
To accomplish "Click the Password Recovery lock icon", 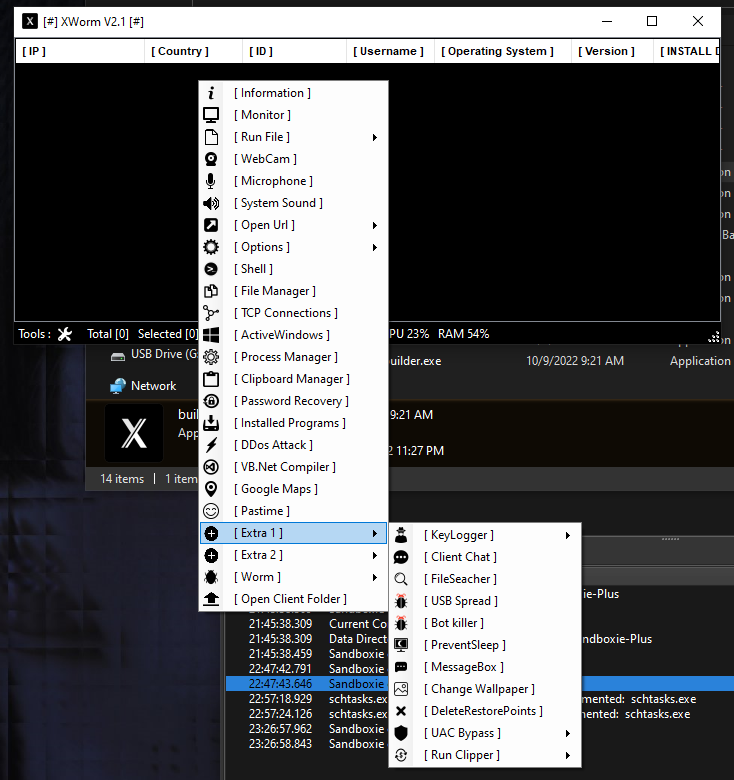I will click(211, 401).
